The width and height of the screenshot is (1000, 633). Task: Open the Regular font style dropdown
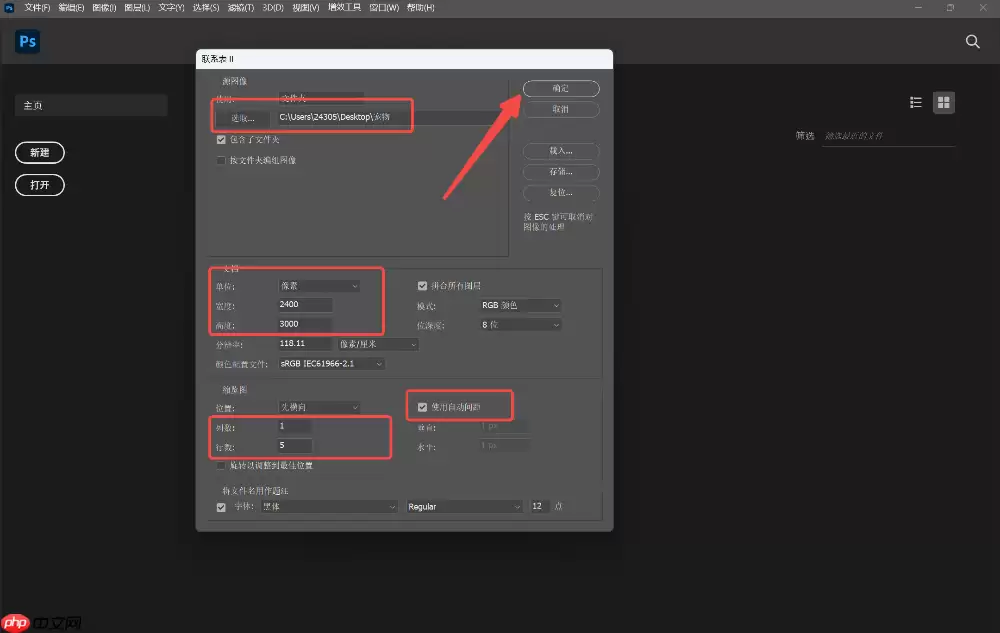point(464,506)
